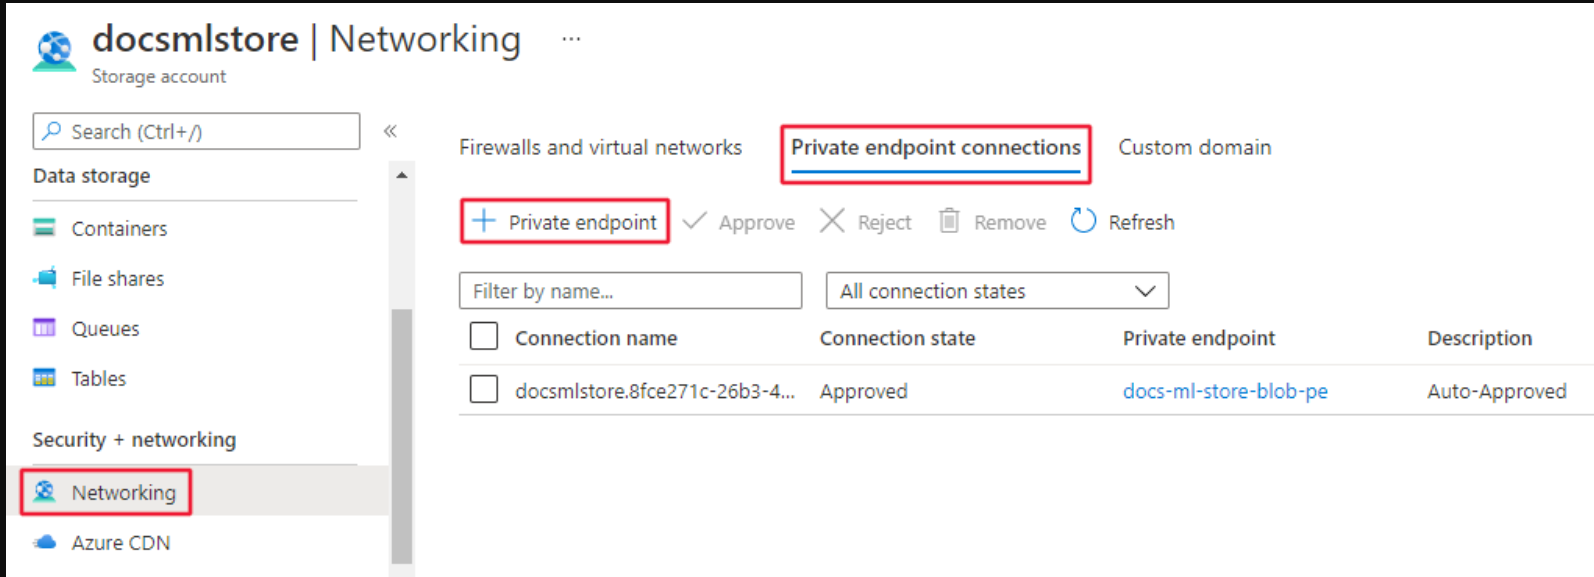
Task: Select the Private endpoint connections tab
Action: pyautogui.click(x=936, y=148)
